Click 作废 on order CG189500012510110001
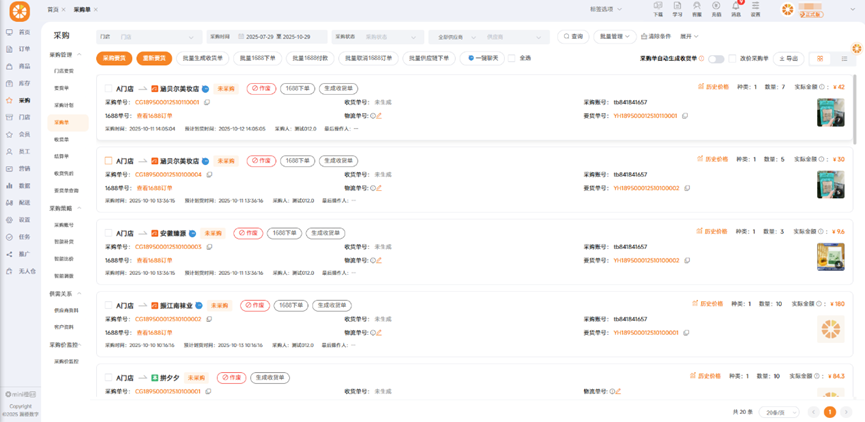This screenshot has width=865, height=422. click(261, 88)
